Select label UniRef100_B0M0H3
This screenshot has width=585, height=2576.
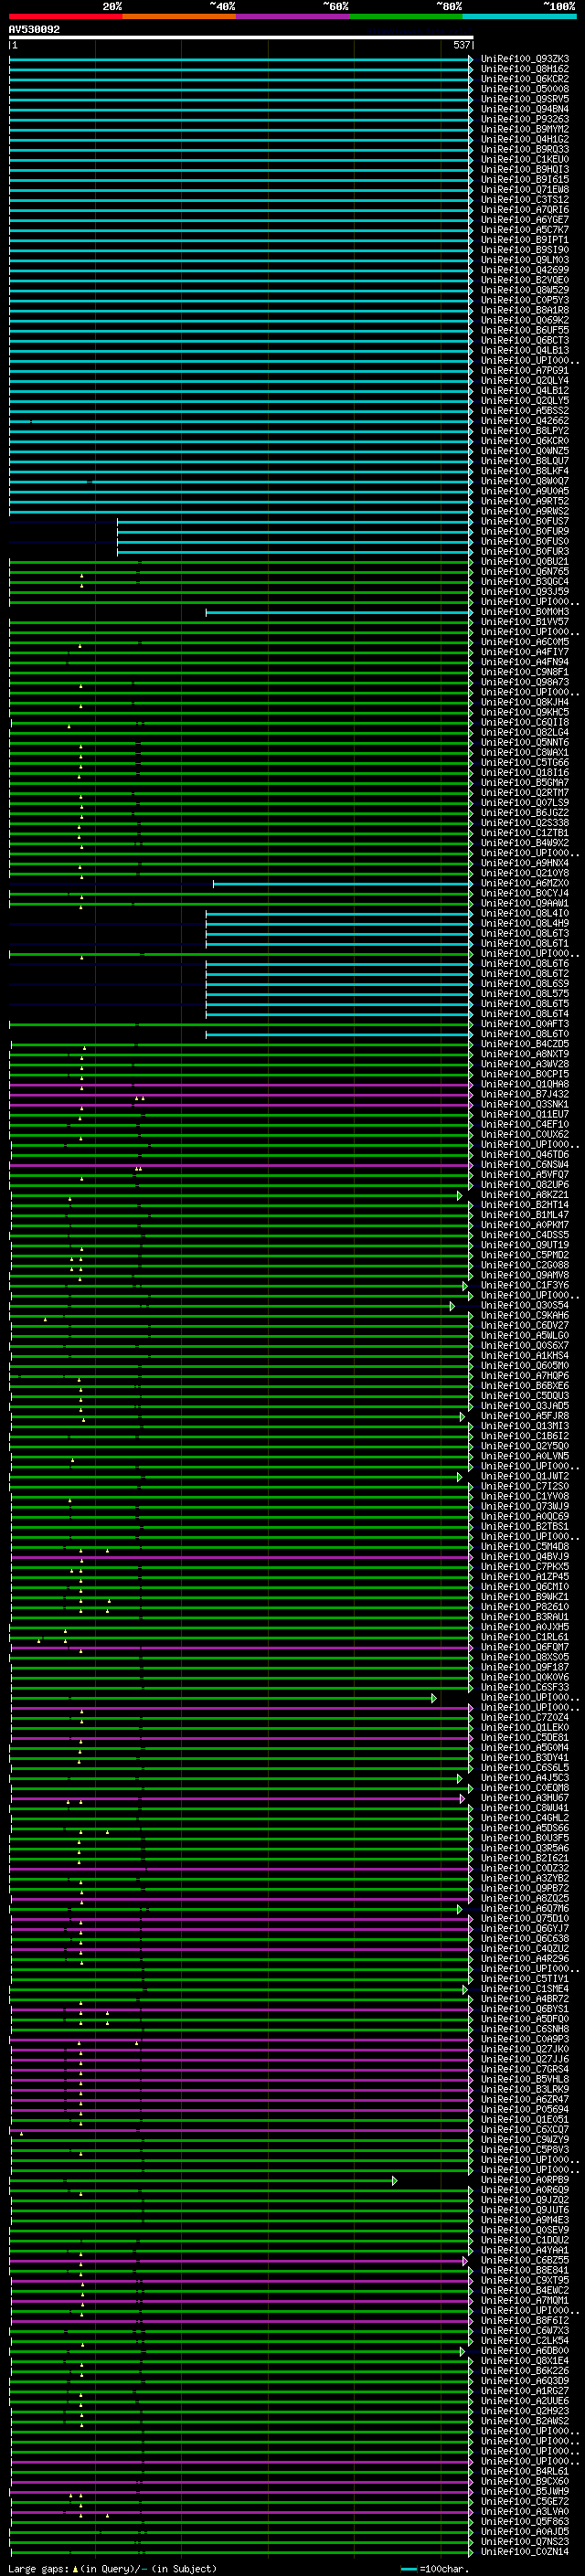[x=525, y=612]
